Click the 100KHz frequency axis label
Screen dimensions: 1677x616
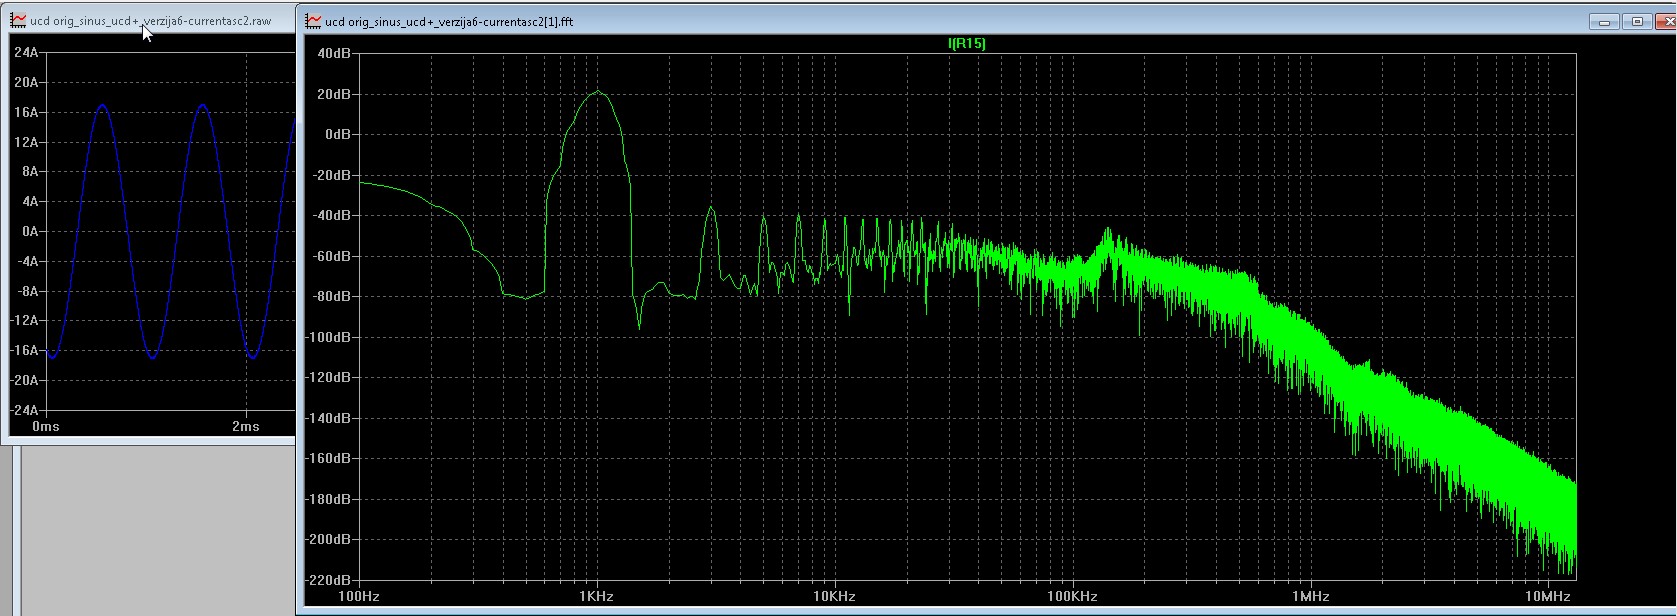click(1072, 596)
